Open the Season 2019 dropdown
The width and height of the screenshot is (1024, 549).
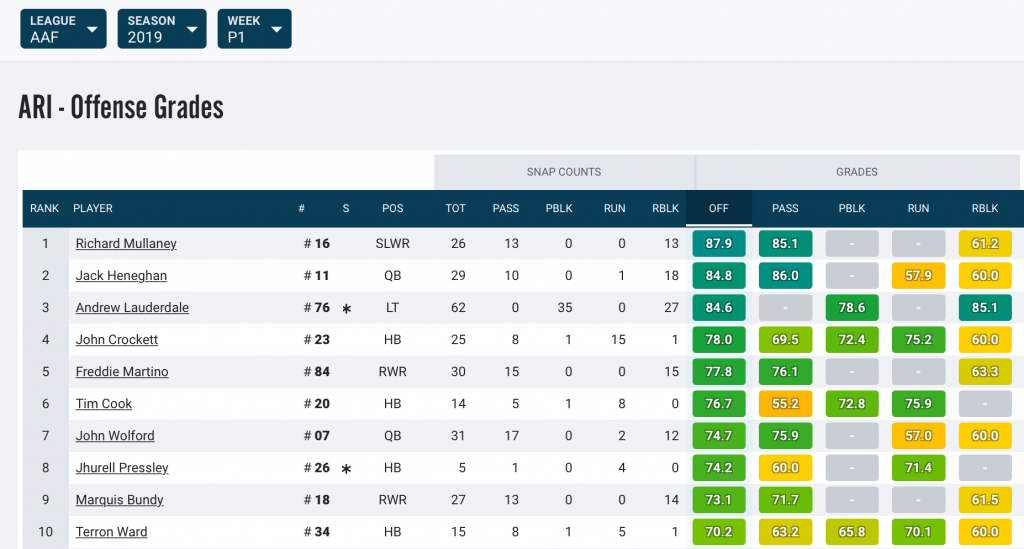coord(162,29)
